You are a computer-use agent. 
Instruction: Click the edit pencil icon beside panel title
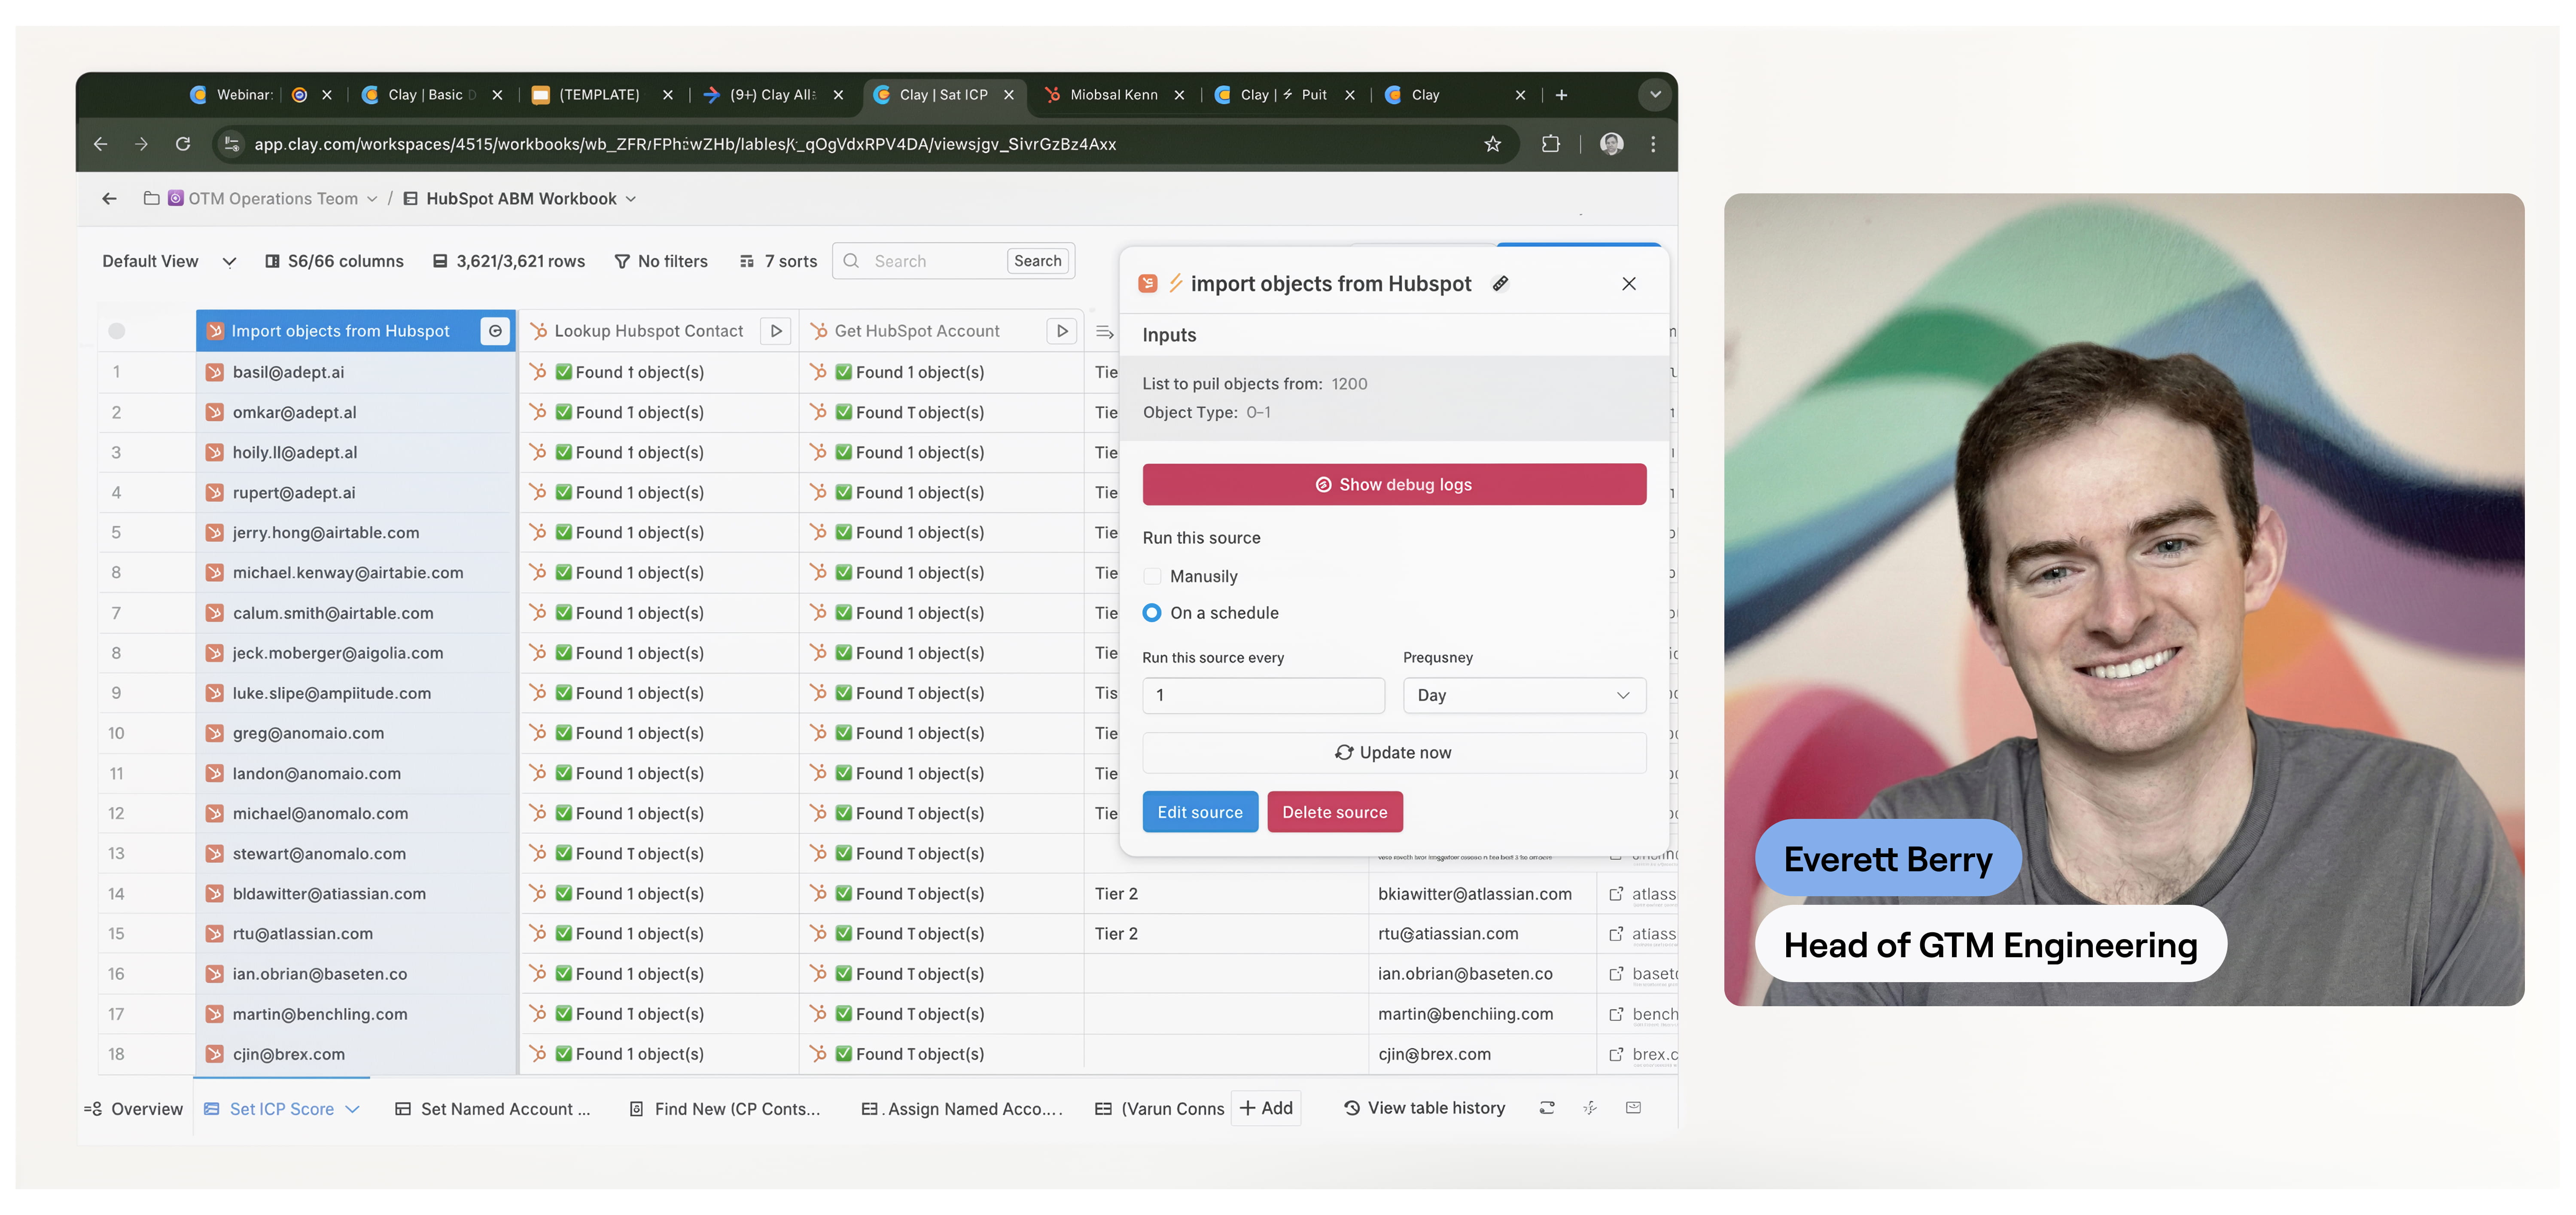click(1500, 284)
